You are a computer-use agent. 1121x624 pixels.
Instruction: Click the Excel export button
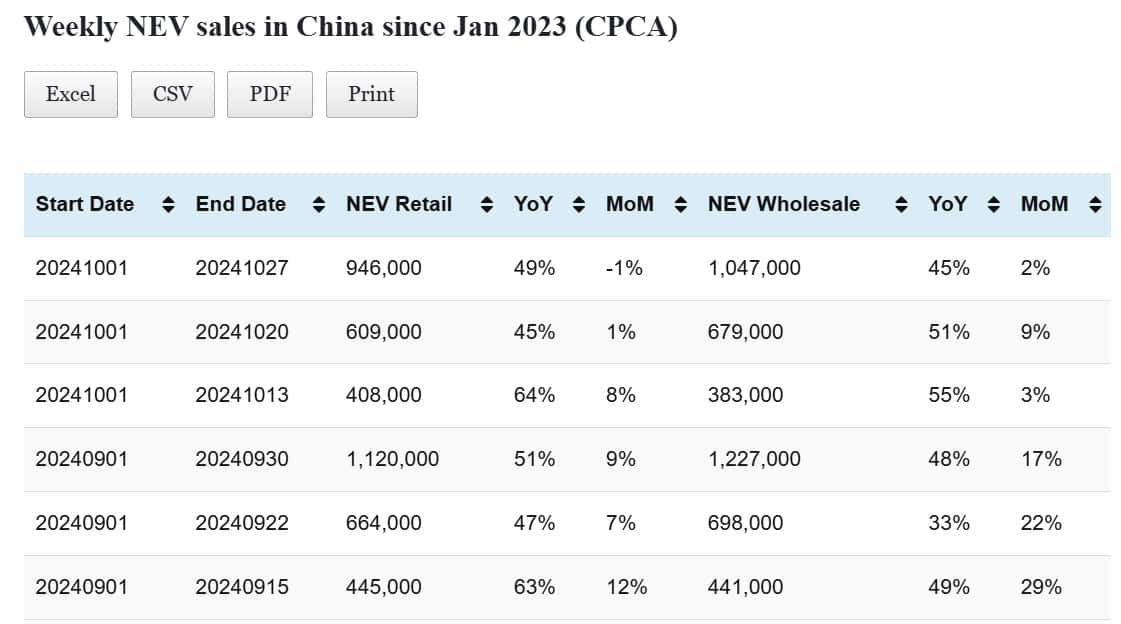pyautogui.click(x=70, y=94)
